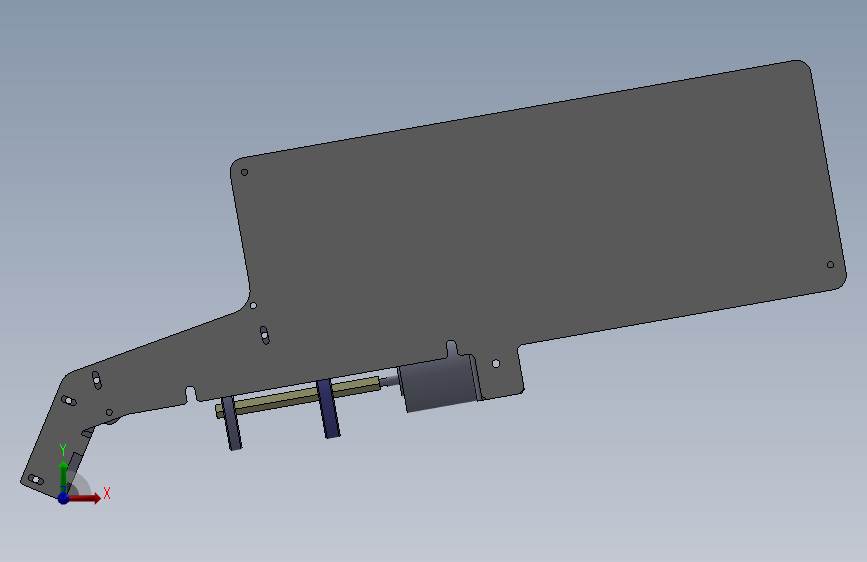Click the green Y axis arrow of the triad

click(64, 476)
